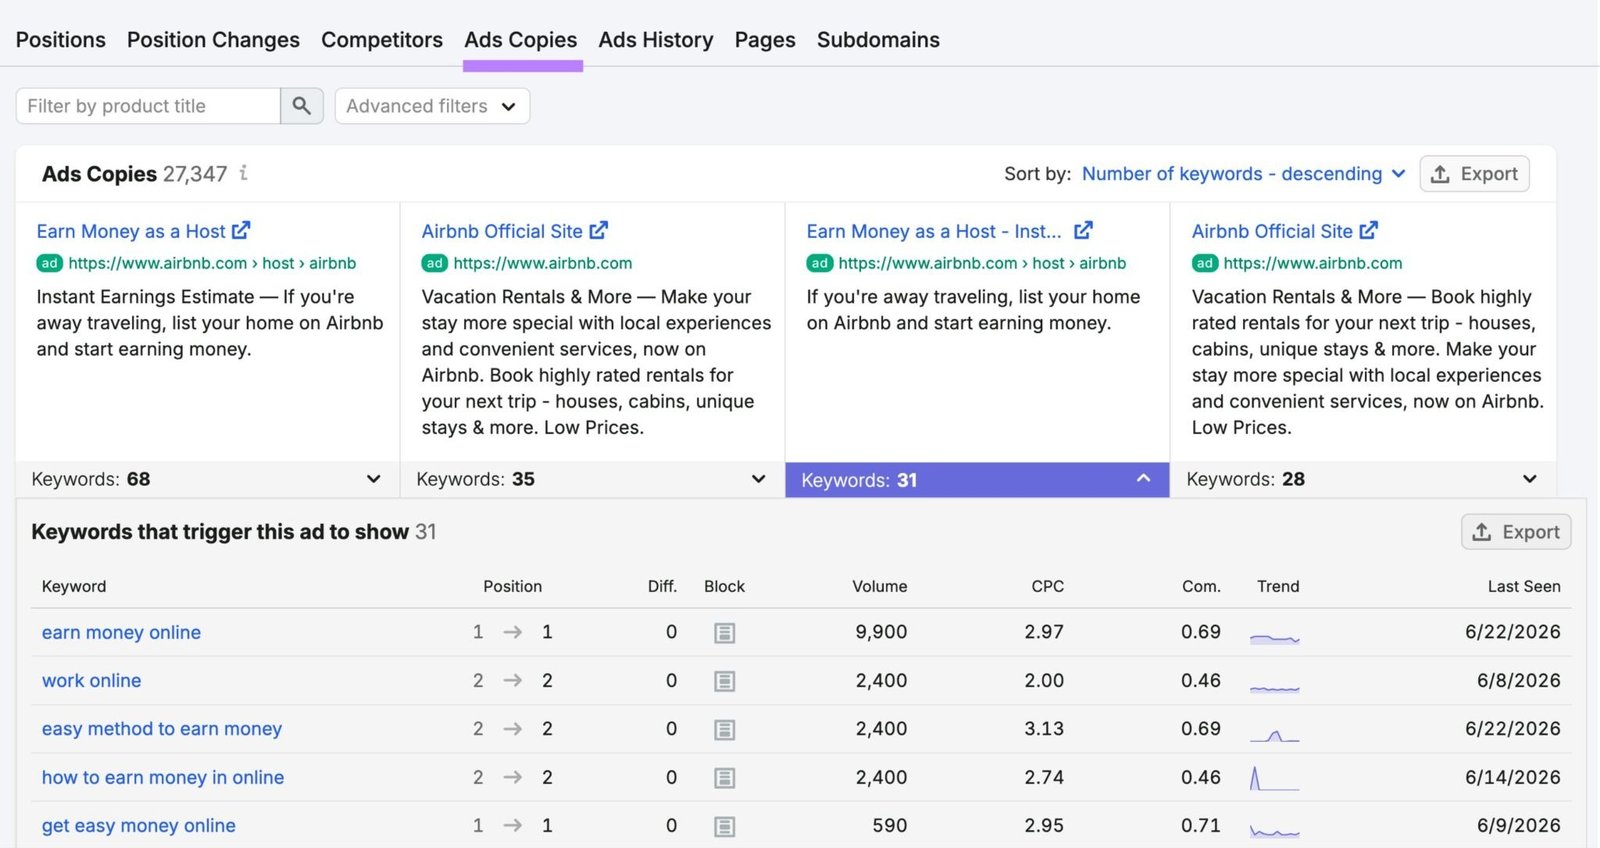The image size is (1600, 848).
Task: Export all Ads Copies
Action: pyautogui.click(x=1475, y=174)
